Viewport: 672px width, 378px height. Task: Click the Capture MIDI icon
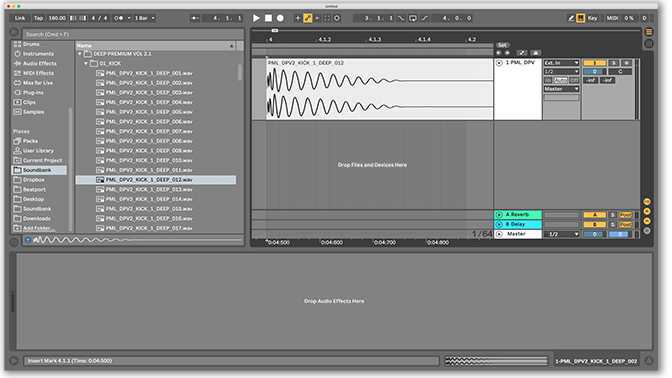(x=327, y=18)
